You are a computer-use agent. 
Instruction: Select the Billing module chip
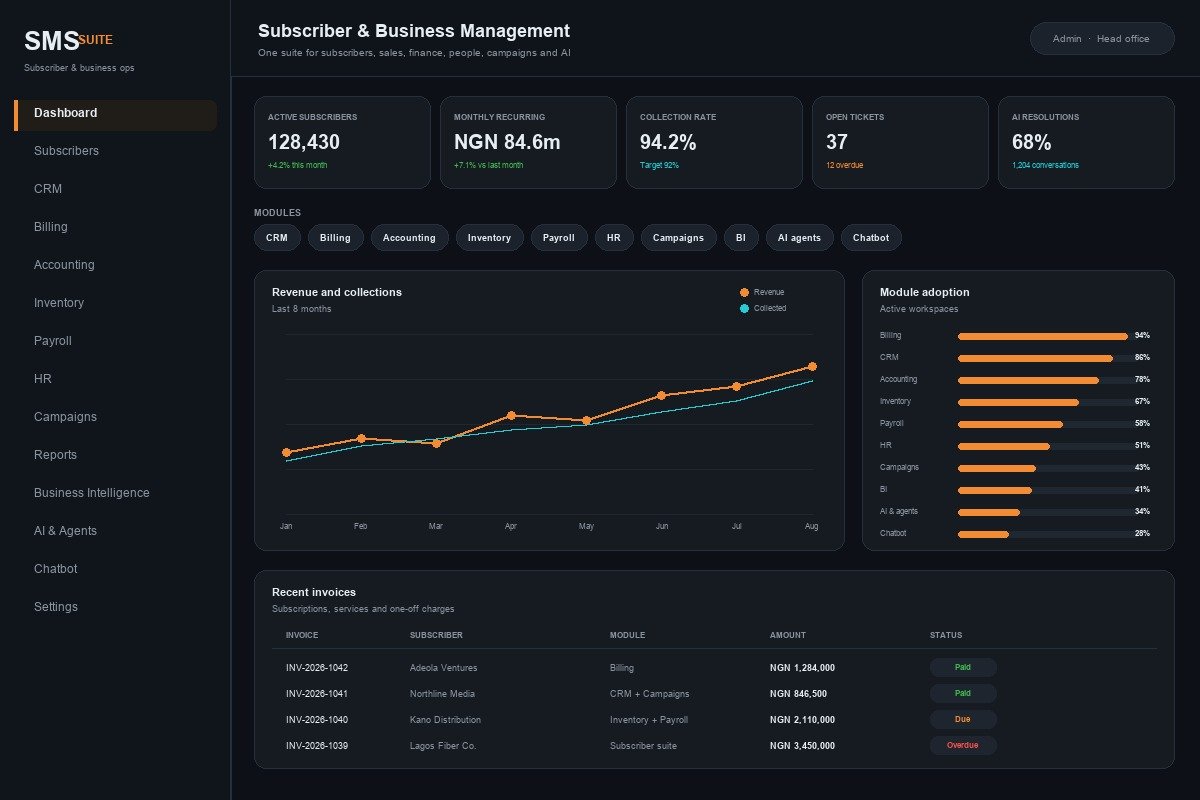pos(336,238)
